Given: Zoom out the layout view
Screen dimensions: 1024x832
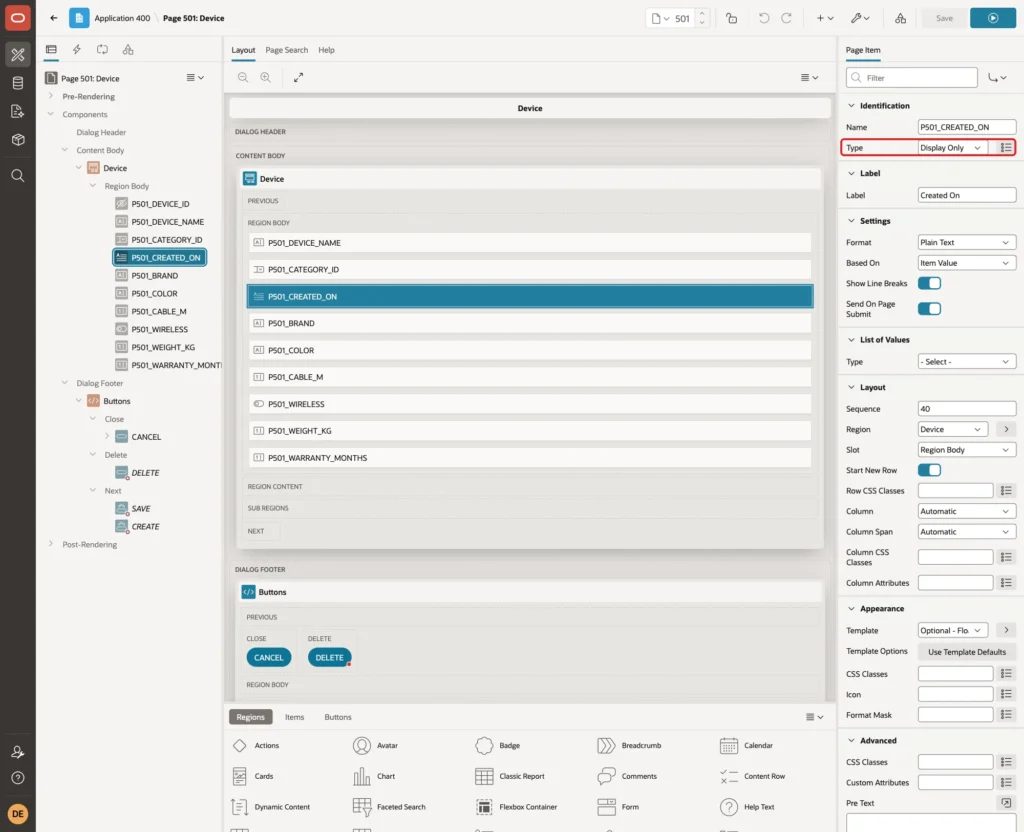Looking at the screenshot, I should (x=243, y=77).
